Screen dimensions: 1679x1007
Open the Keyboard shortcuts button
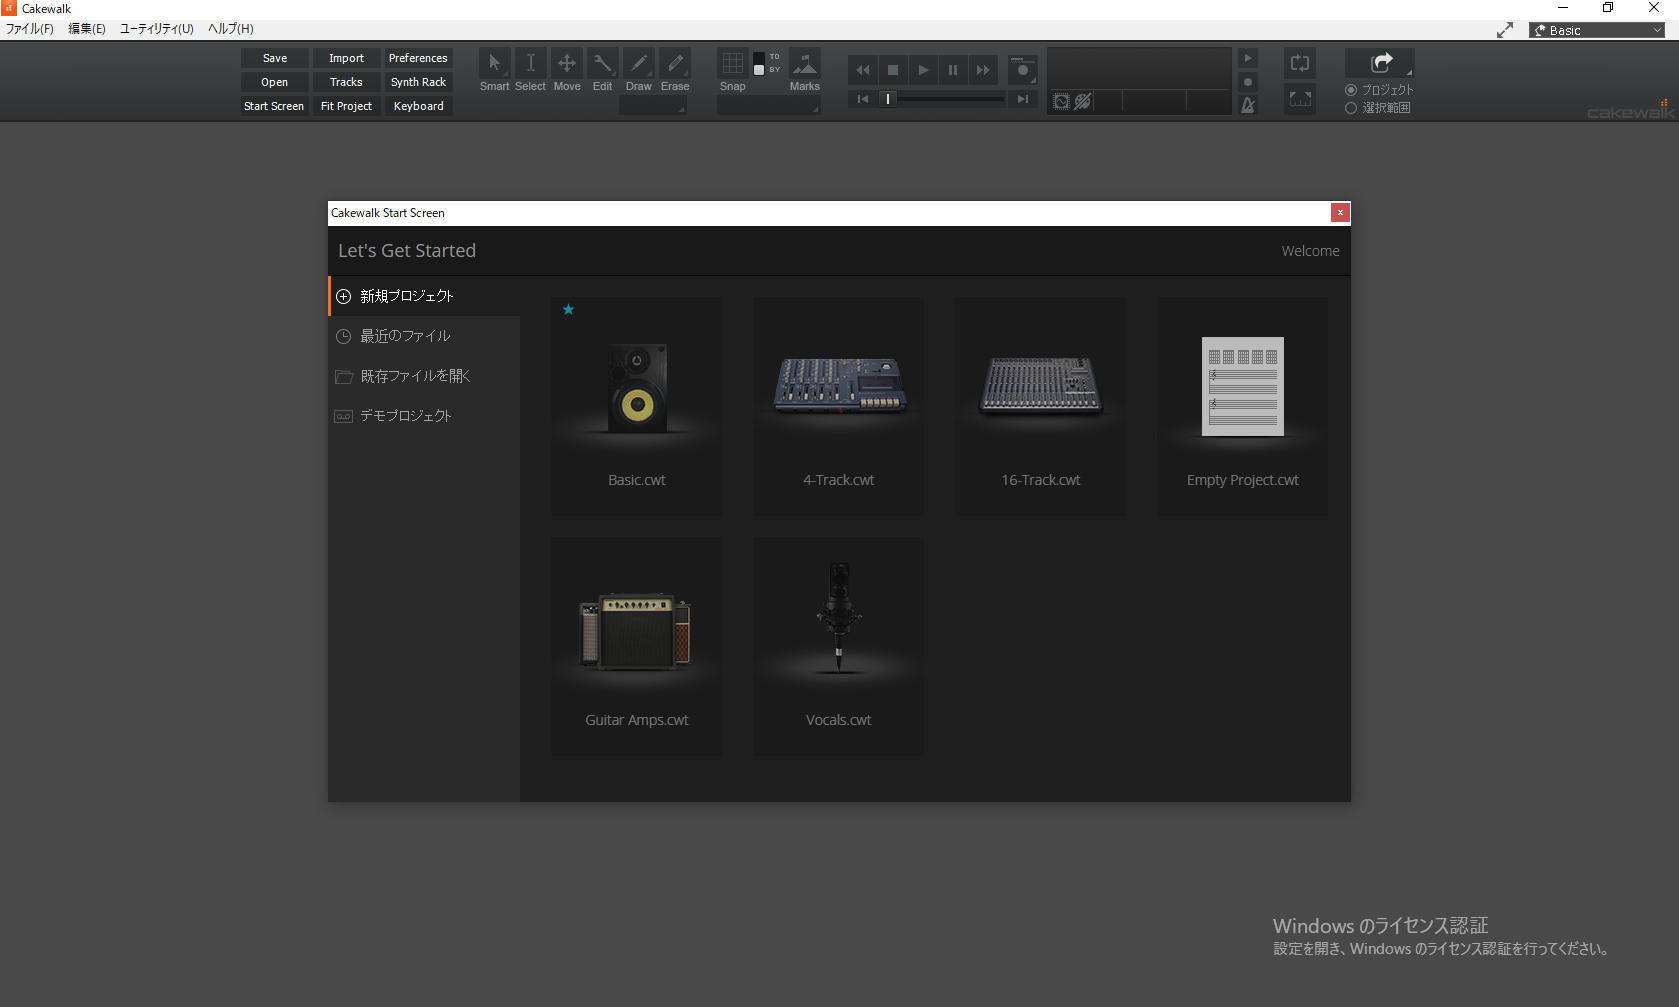(x=419, y=106)
